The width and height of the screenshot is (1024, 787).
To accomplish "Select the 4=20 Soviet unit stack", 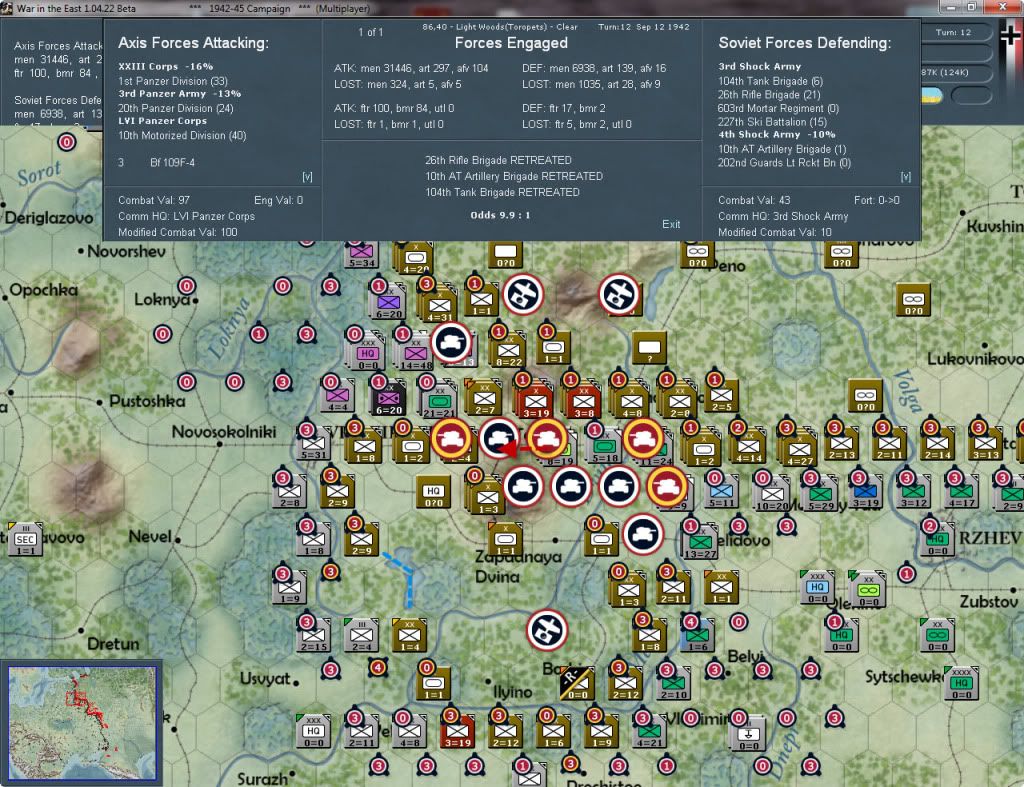I will [415, 258].
